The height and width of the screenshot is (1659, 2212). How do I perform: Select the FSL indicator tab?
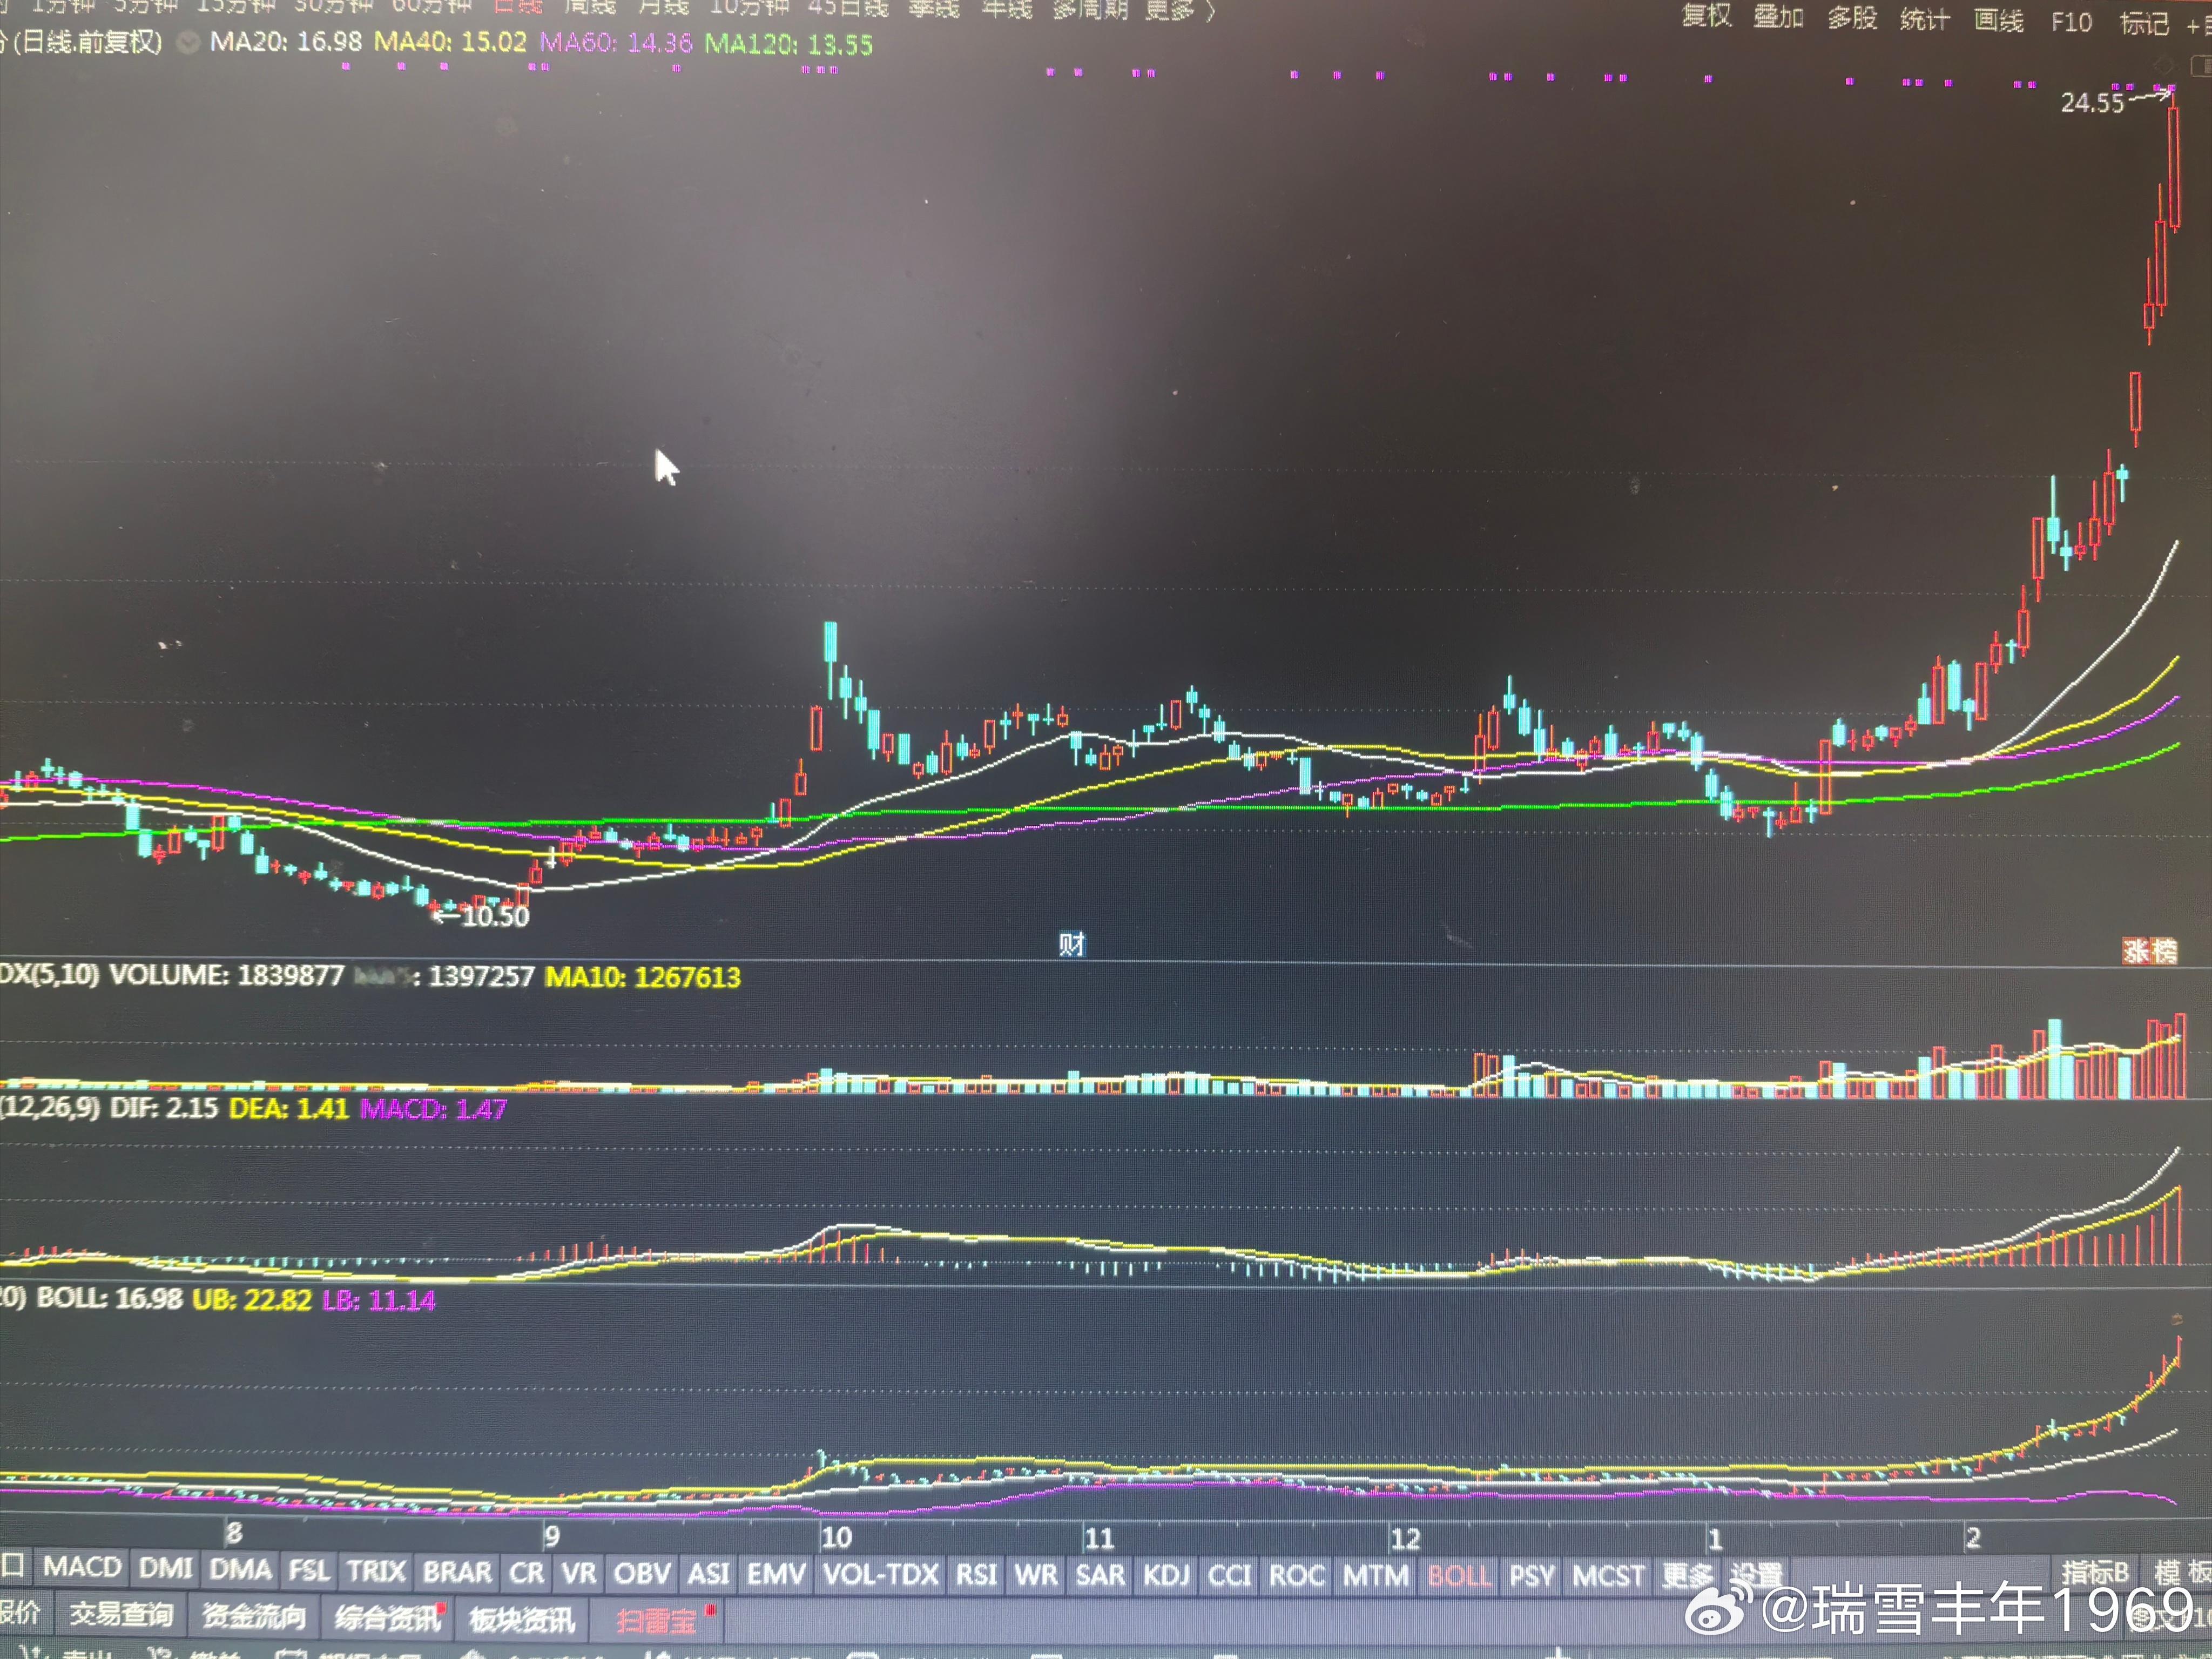point(309,1571)
